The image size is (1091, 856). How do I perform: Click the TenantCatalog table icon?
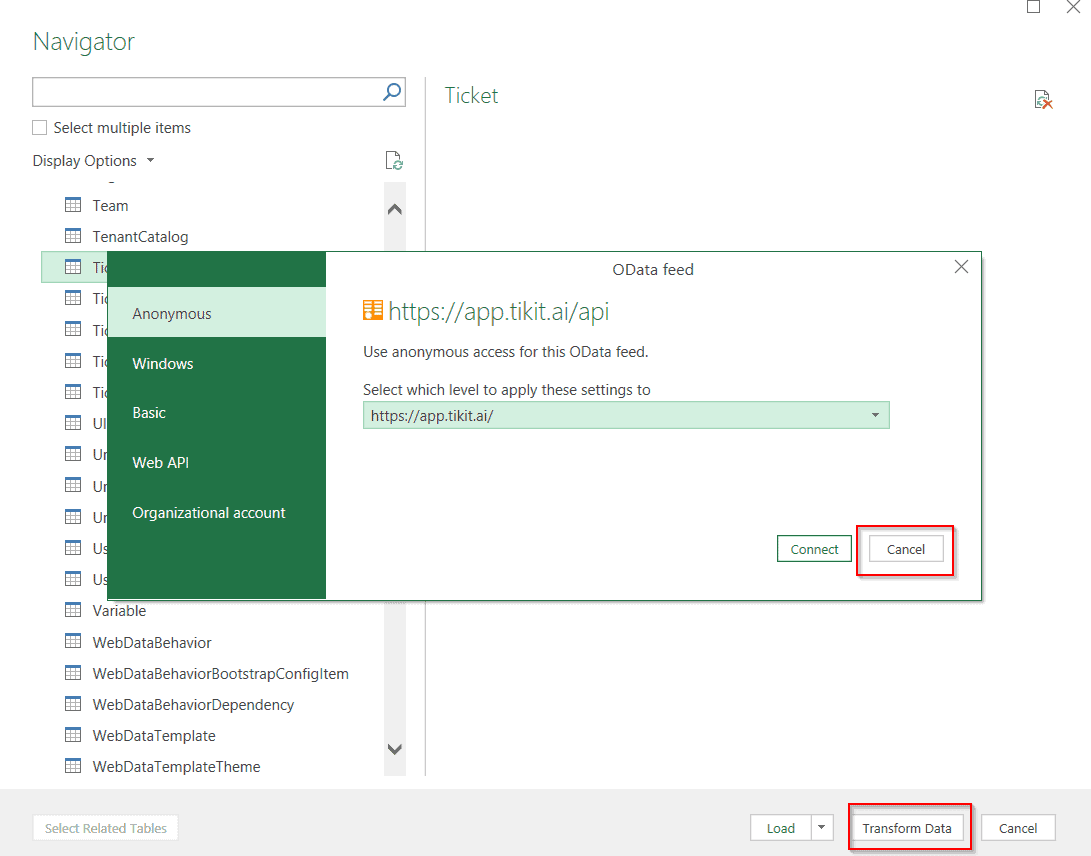(73, 236)
